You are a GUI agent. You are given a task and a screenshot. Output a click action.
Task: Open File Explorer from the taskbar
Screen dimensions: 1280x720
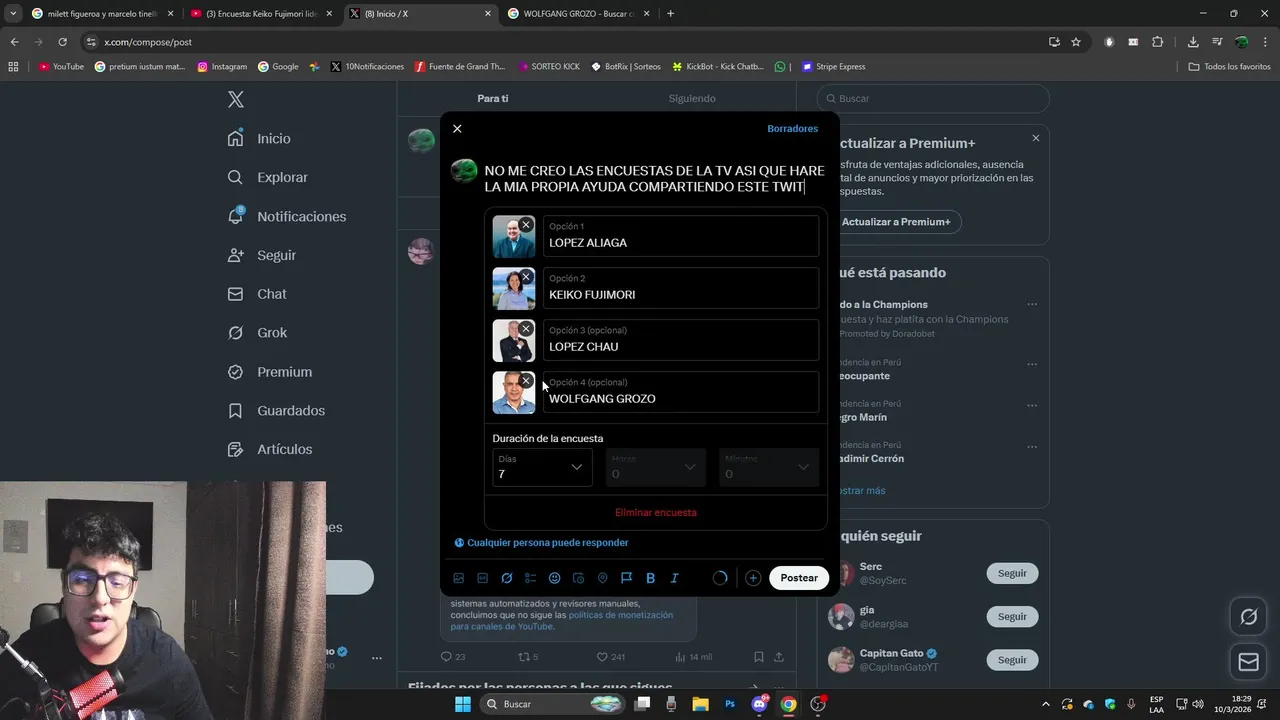[700, 704]
